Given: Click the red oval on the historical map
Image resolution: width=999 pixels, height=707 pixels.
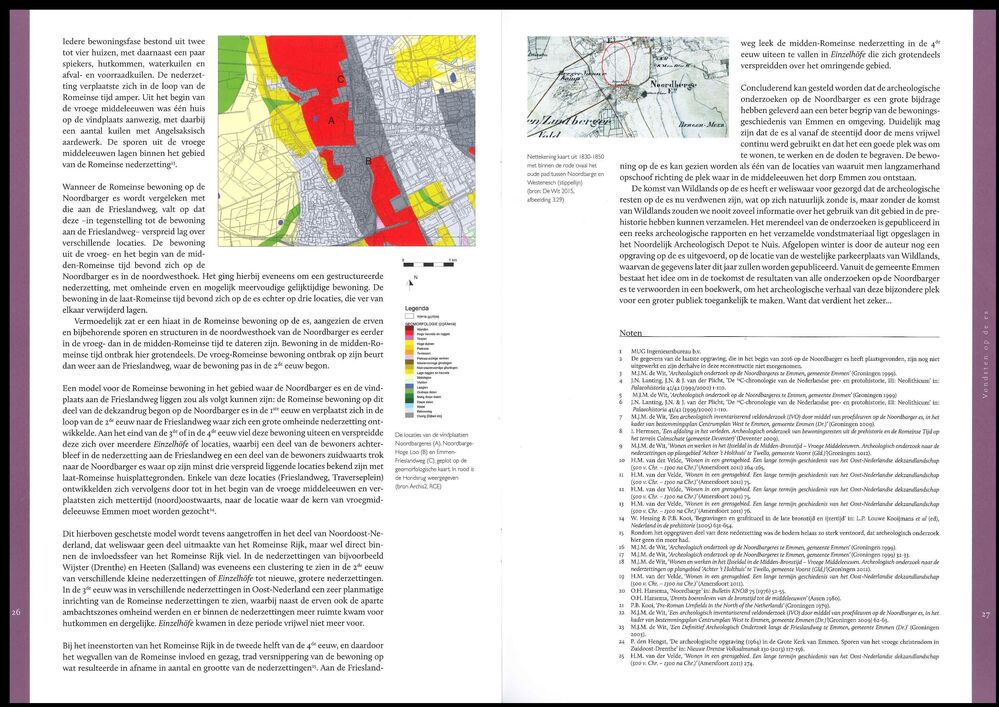Looking at the screenshot, I should coord(616,62).
